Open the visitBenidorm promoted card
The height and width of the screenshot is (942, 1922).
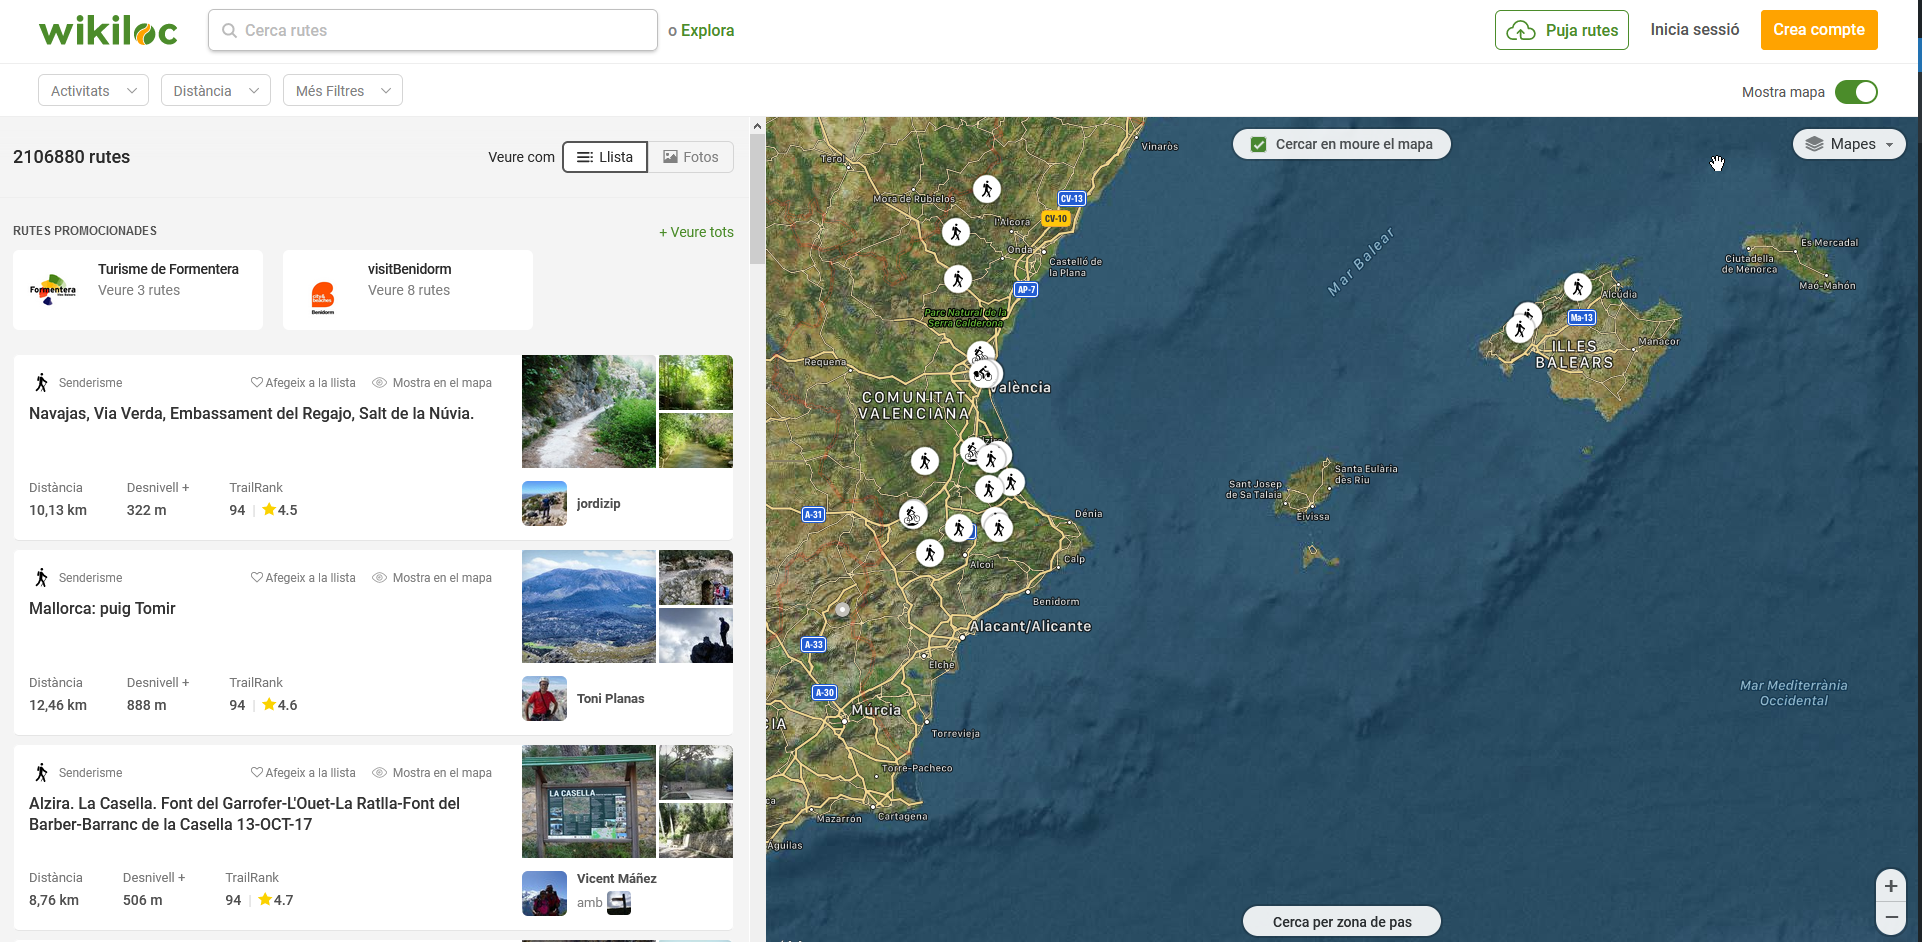(x=408, y=290)
